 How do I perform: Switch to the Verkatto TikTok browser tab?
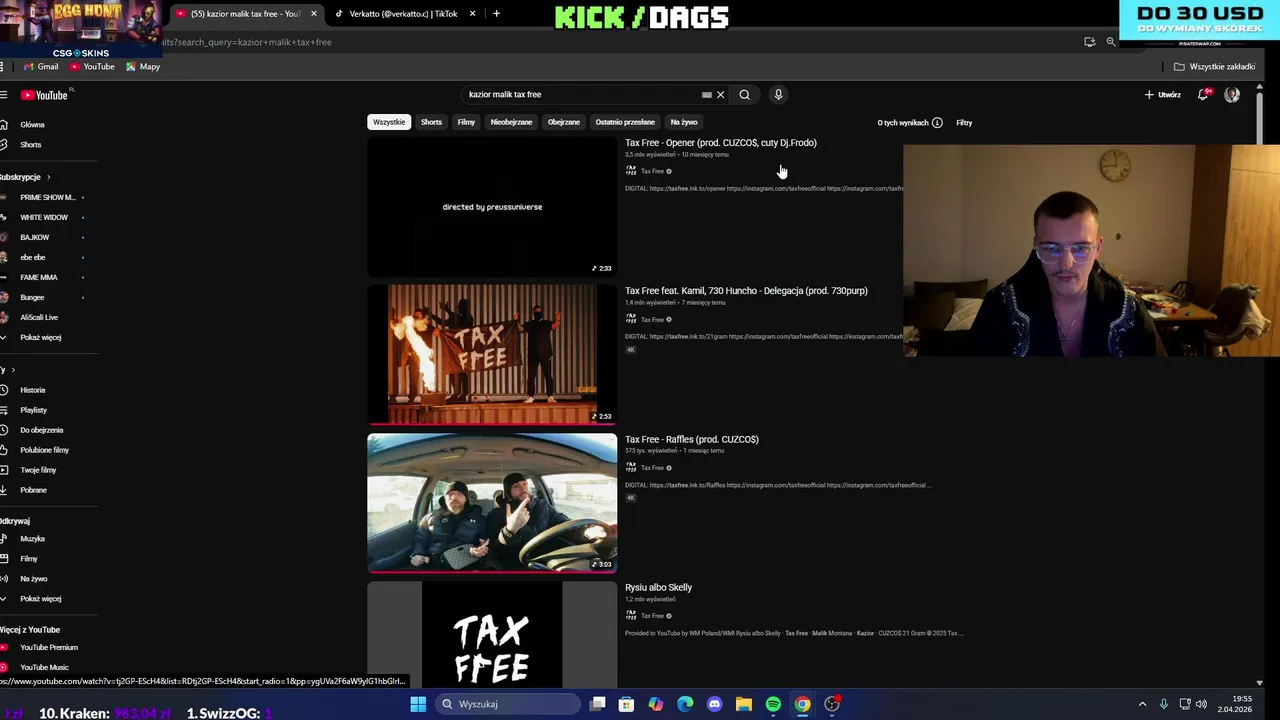point(405,14)
